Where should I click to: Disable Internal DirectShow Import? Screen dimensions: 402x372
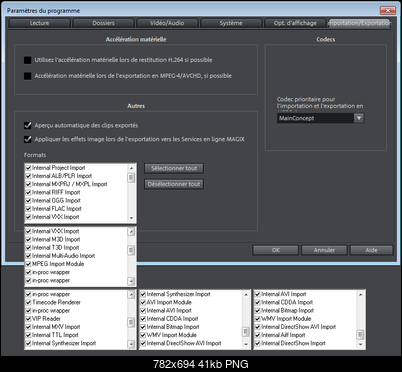click(258, 343)
